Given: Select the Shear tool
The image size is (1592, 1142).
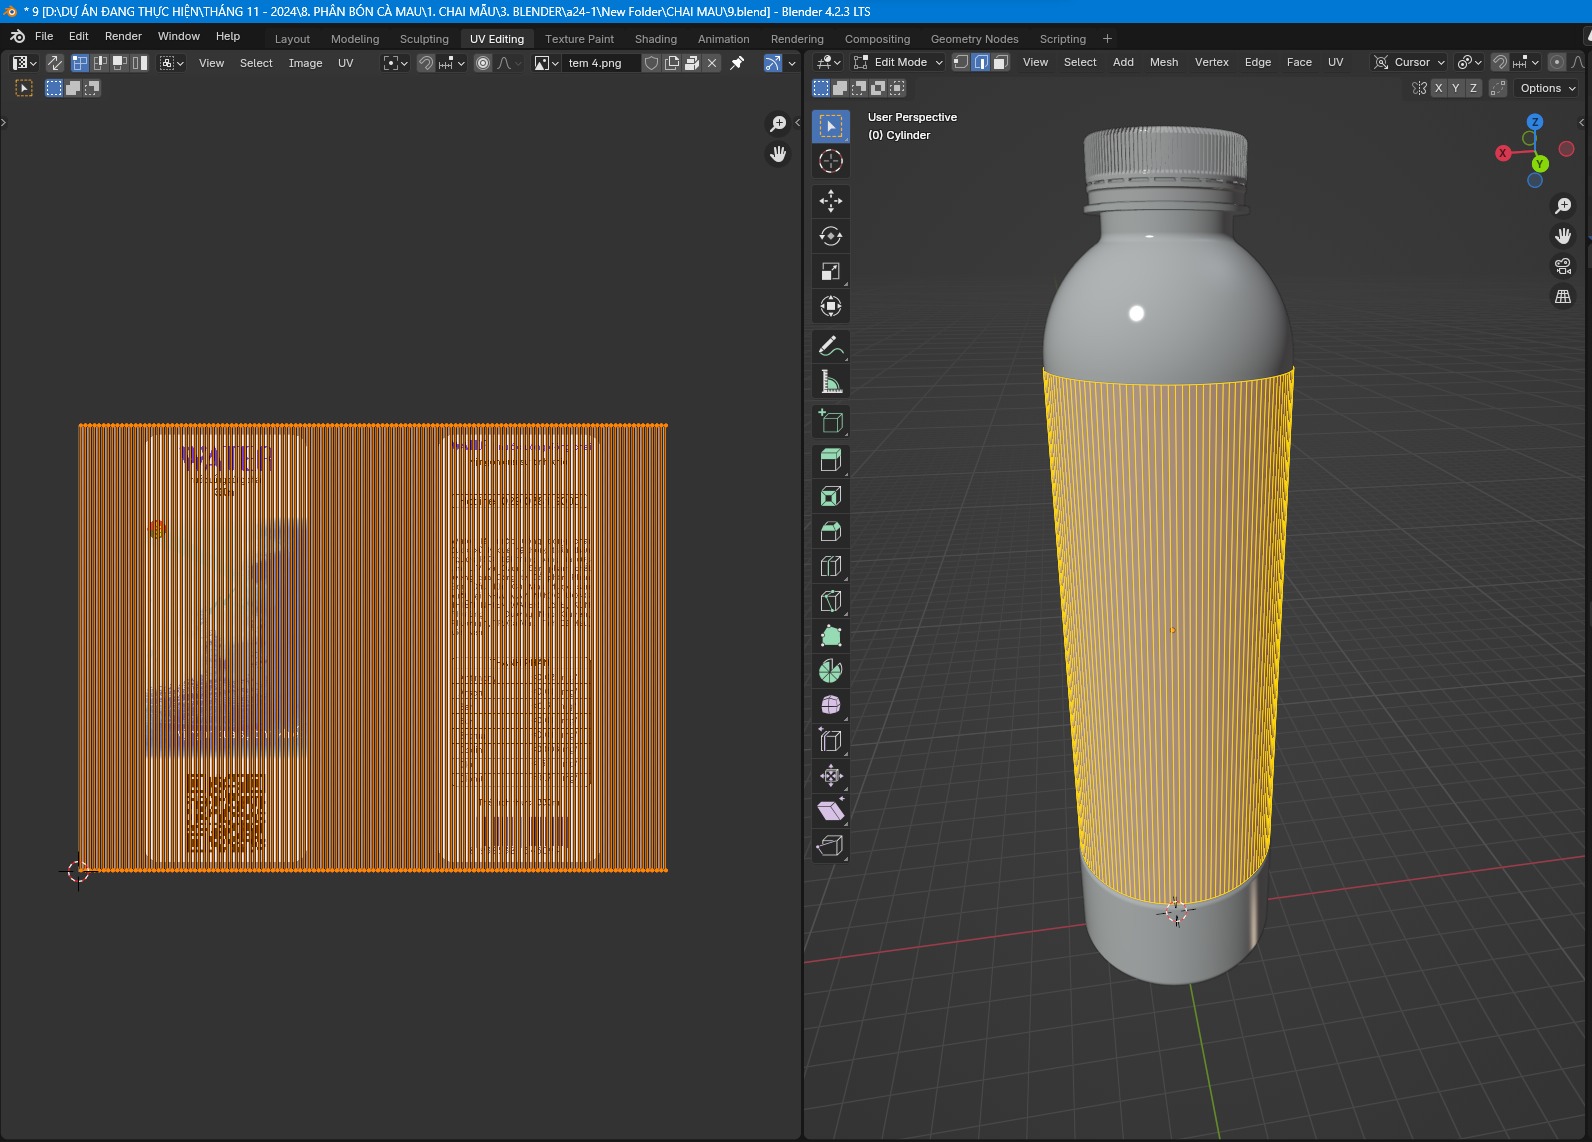Looking at the screenshot, I should [831, 811].
